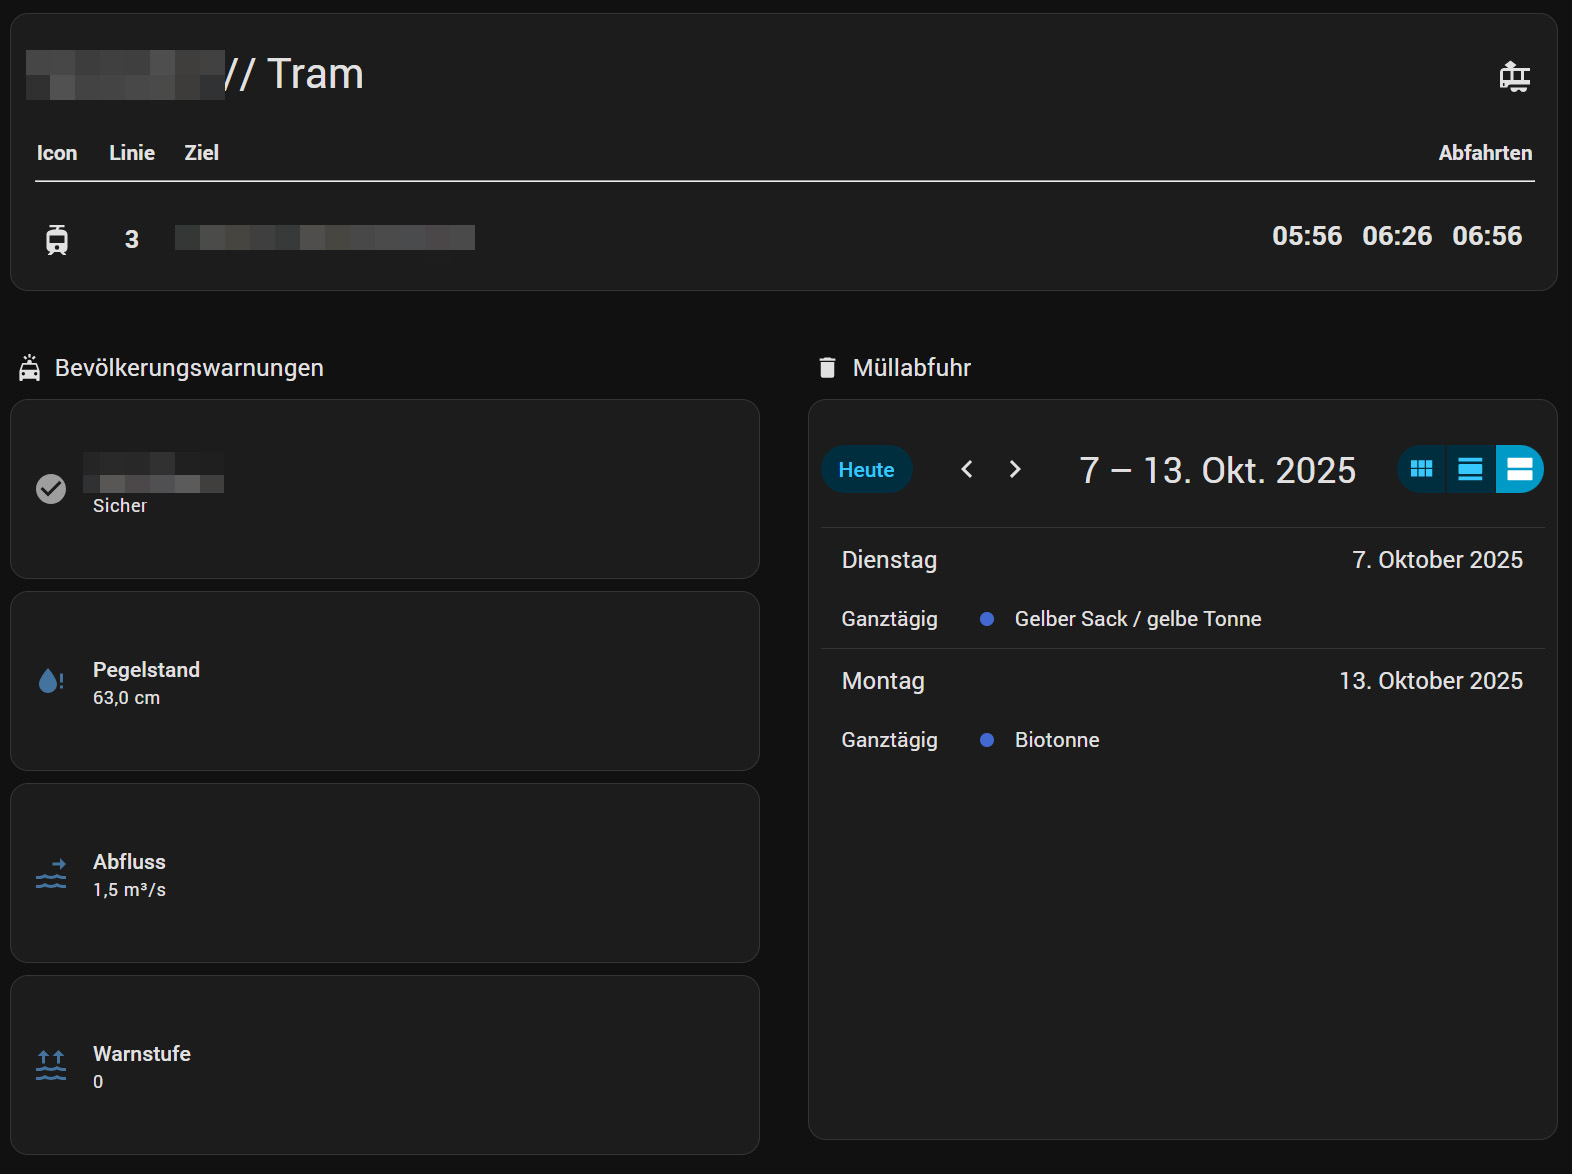Click the Linie column header
Screen dimensions: 1572x1174
tap(132, 153)
